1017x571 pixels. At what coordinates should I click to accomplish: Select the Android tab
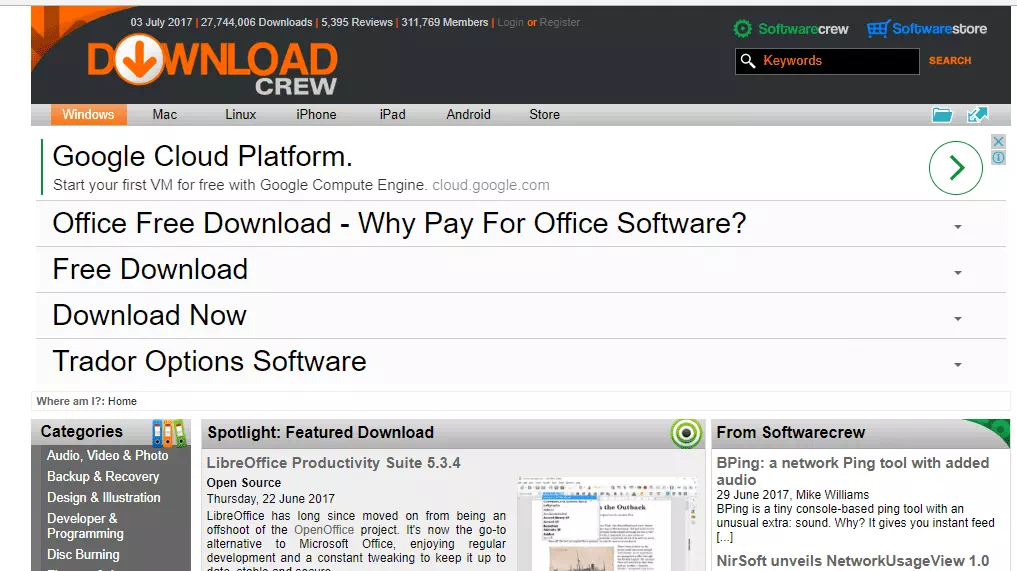point(468,114)
